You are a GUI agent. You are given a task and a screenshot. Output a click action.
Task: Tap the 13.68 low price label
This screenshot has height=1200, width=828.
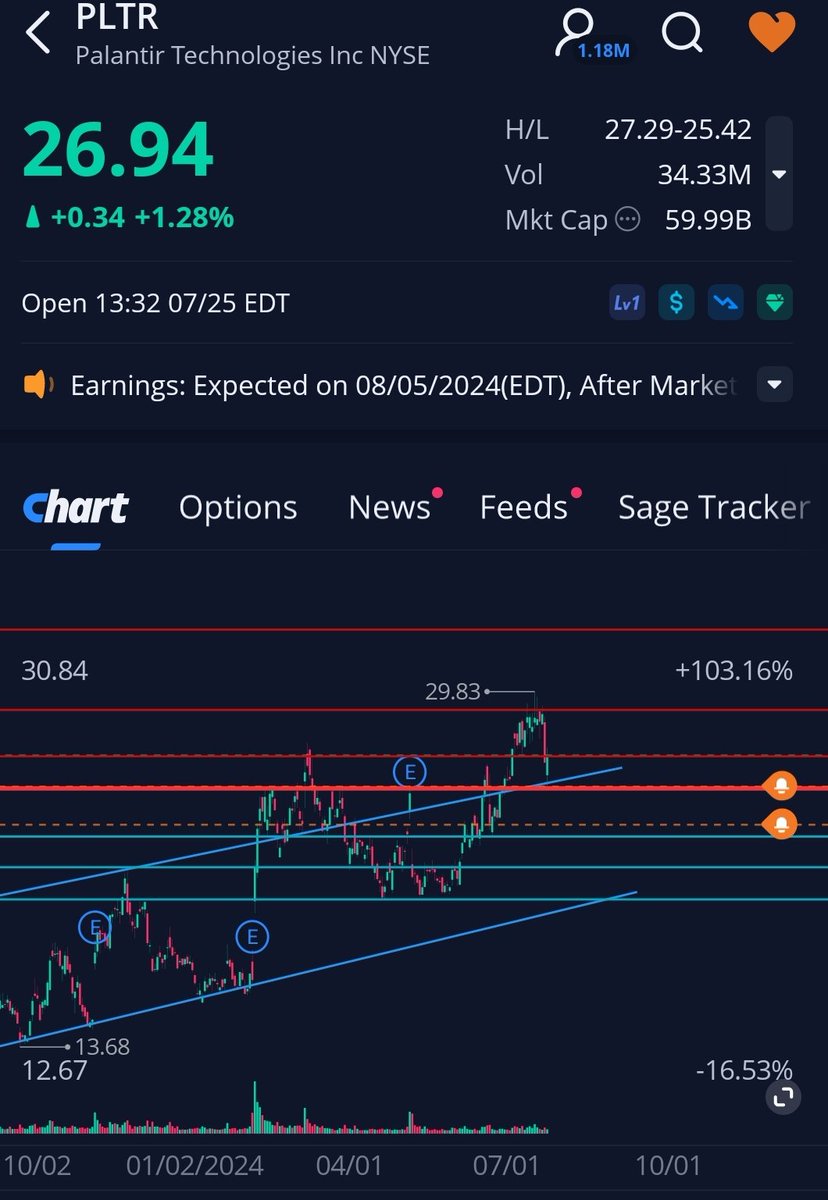pos(101,1047)
